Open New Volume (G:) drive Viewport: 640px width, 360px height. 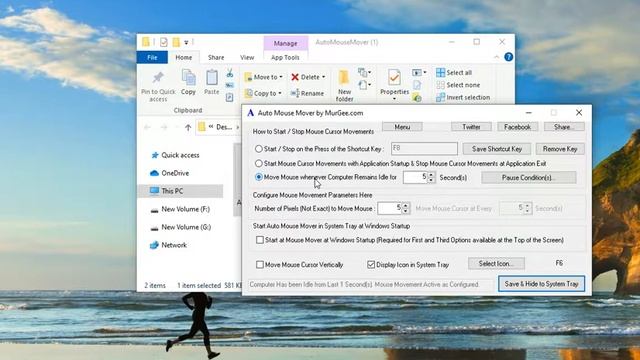(180, 227)
